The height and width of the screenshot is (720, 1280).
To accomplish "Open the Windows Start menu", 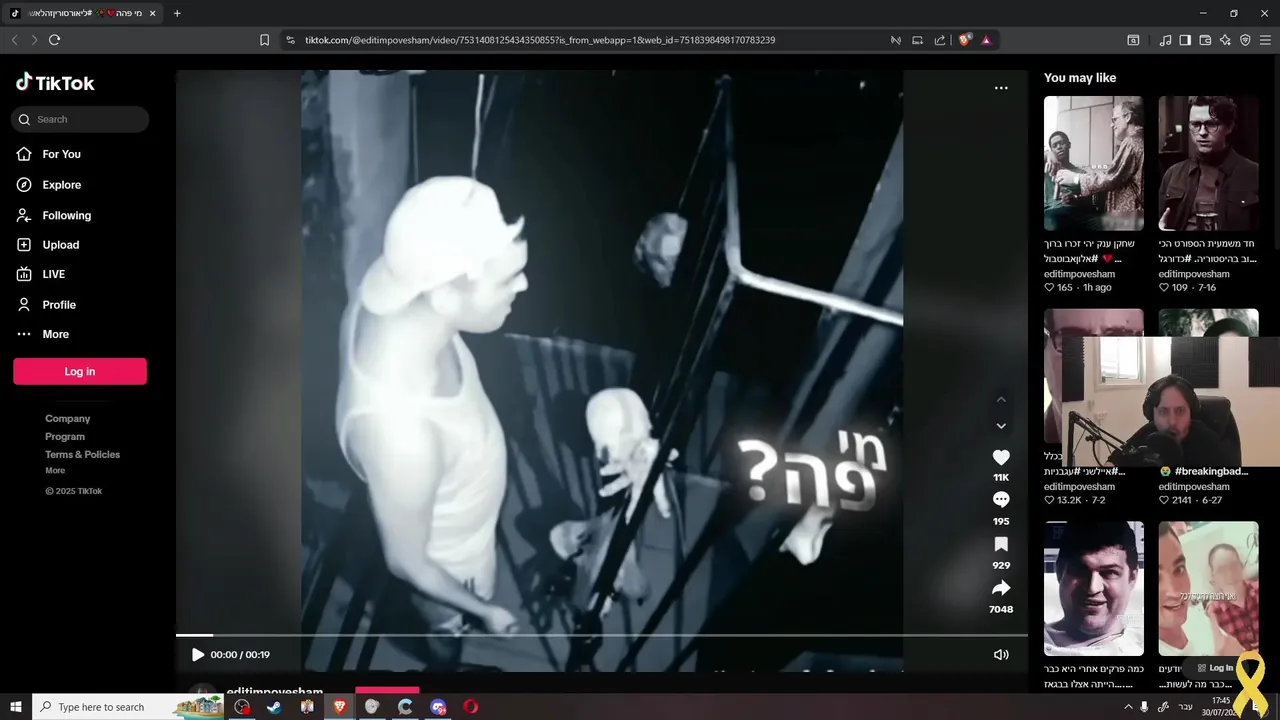I will [15, 707].
